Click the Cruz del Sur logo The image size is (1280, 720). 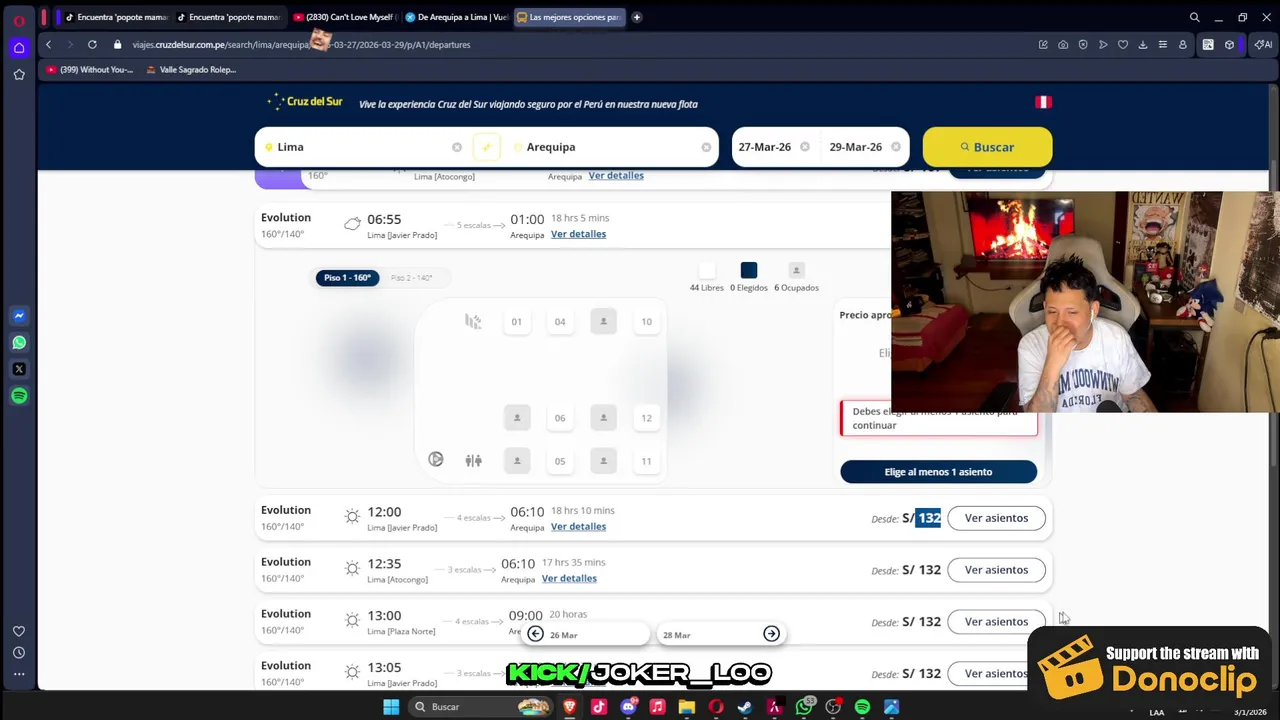[x=305, y=102]
